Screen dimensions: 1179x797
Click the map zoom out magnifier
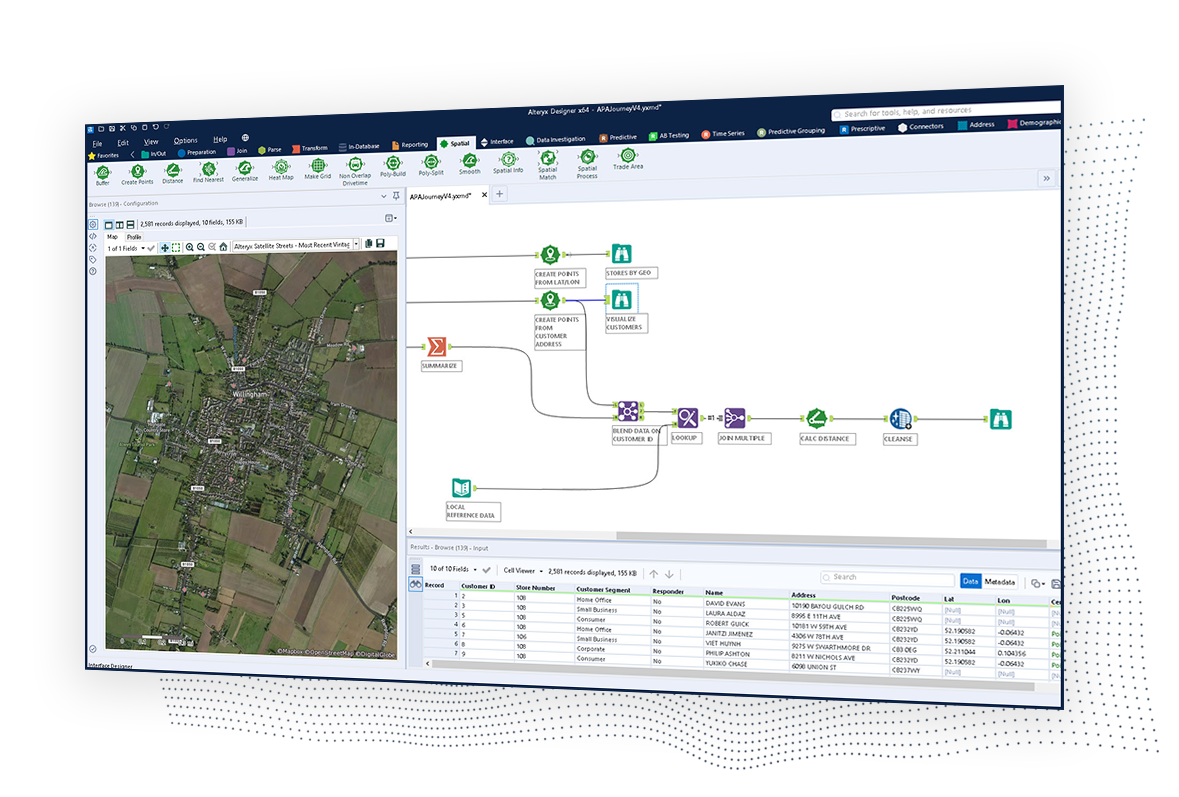click(x=201, y=247)
